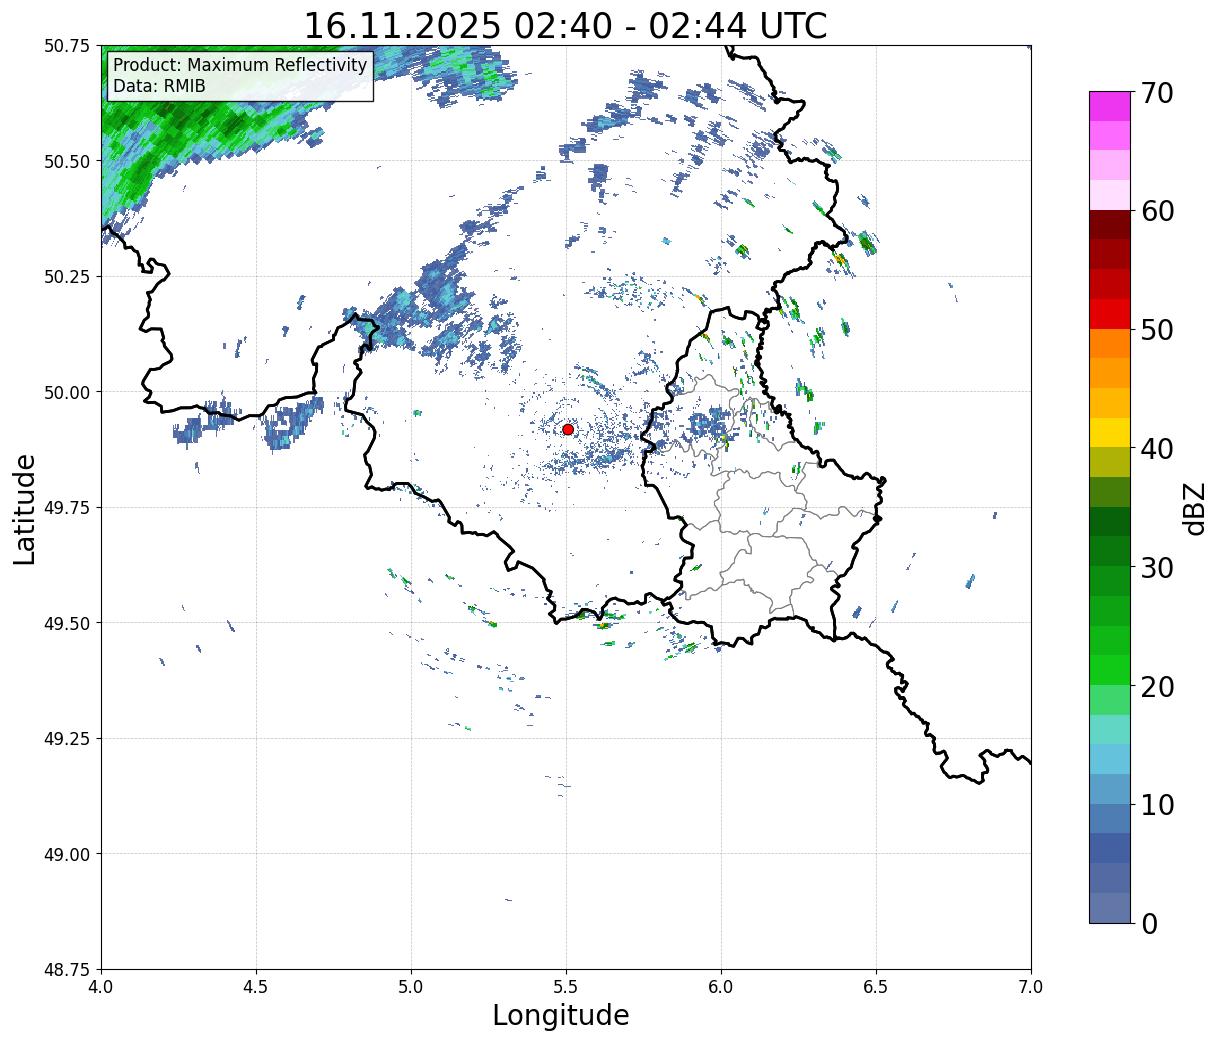This screenshot has height=1040, width=1219.
Task: Click the longitude tick label '5.5'
Action: click(566, 986)
